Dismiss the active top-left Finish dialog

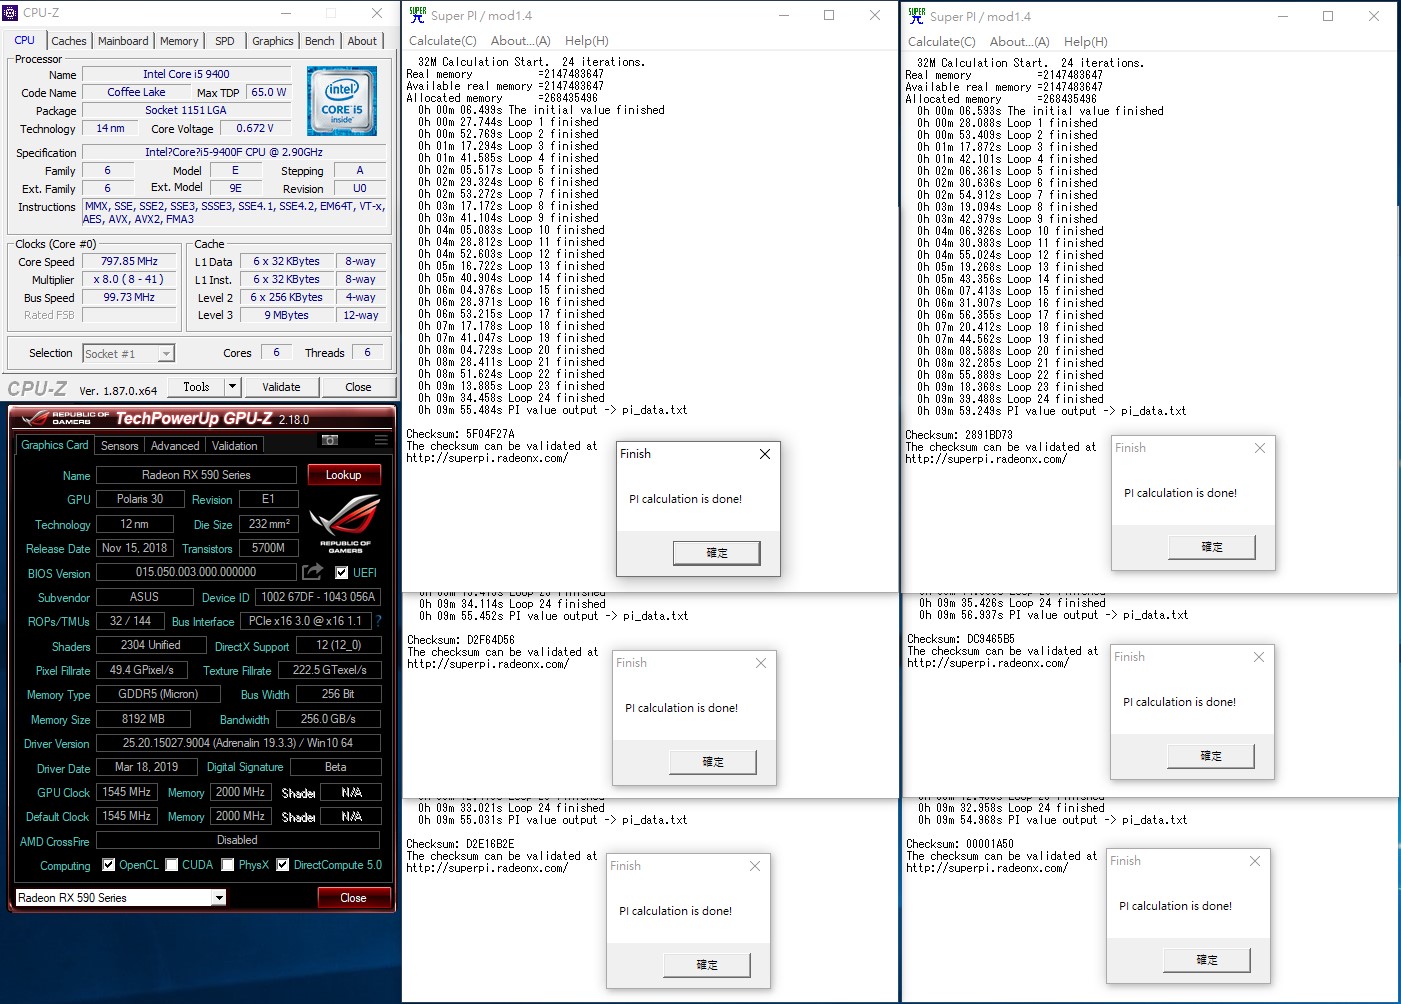click(x=765, y=454)
